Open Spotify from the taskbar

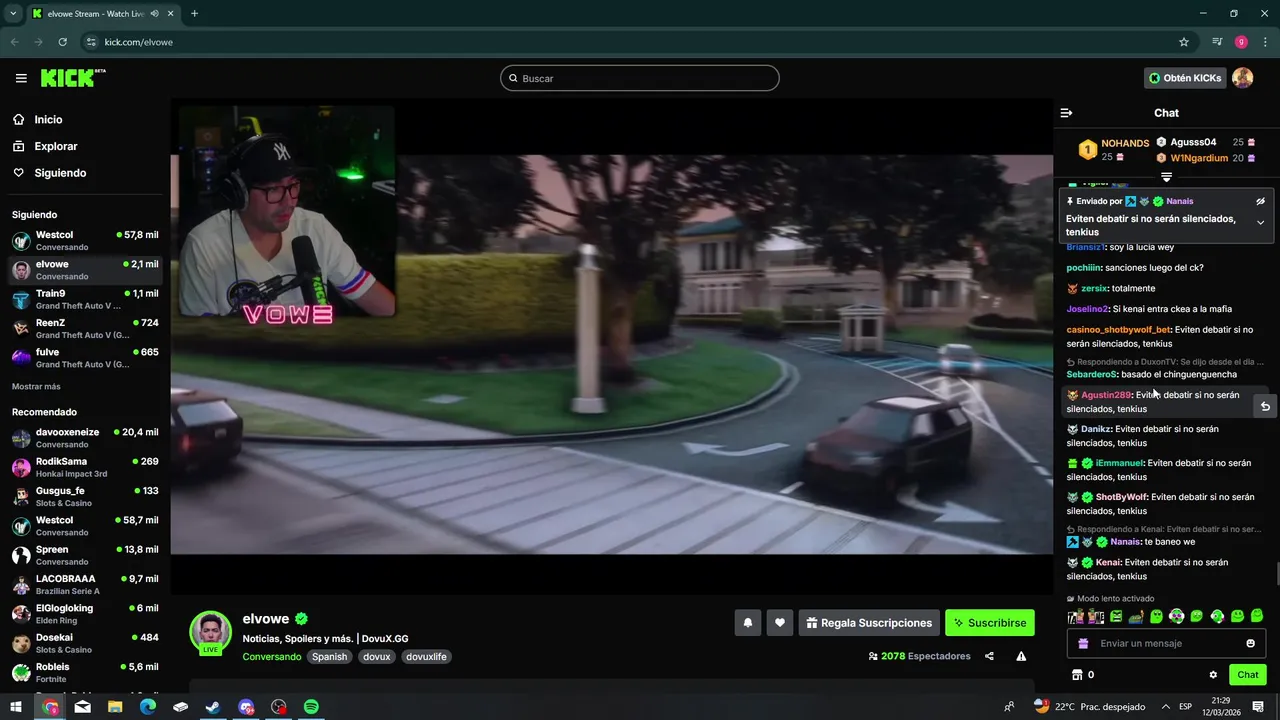(x=311, y=707)
